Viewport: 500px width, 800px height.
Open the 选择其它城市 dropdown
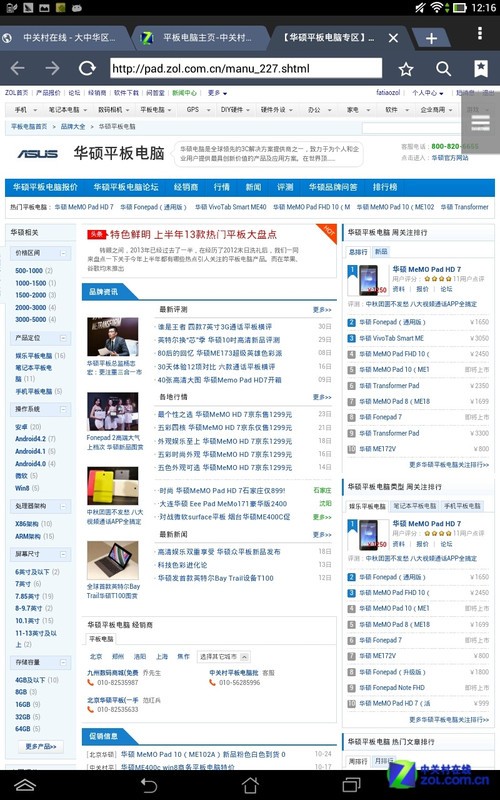click(x=223, y=657)
